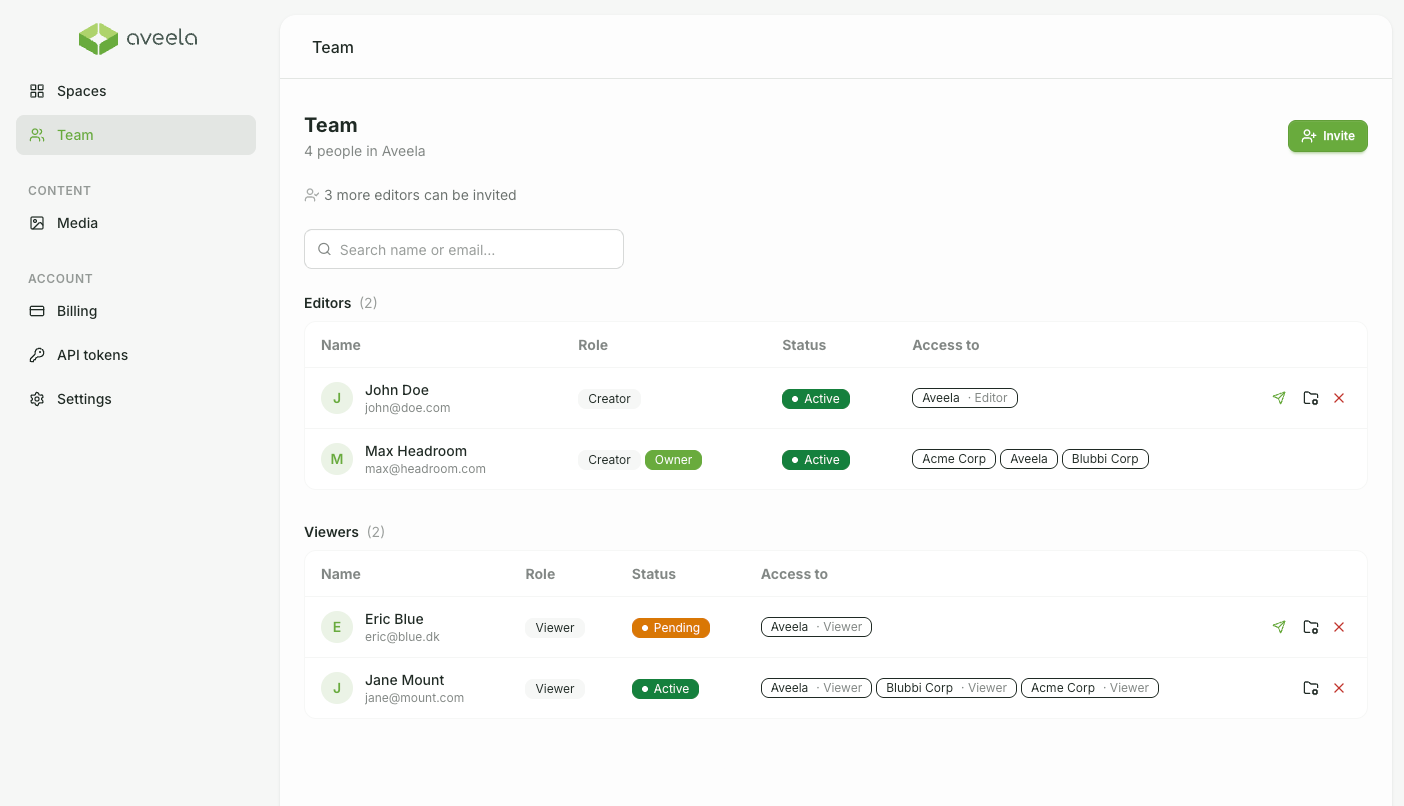
Task: Click the green Invite button
Action: click(x=1327, y=136)
